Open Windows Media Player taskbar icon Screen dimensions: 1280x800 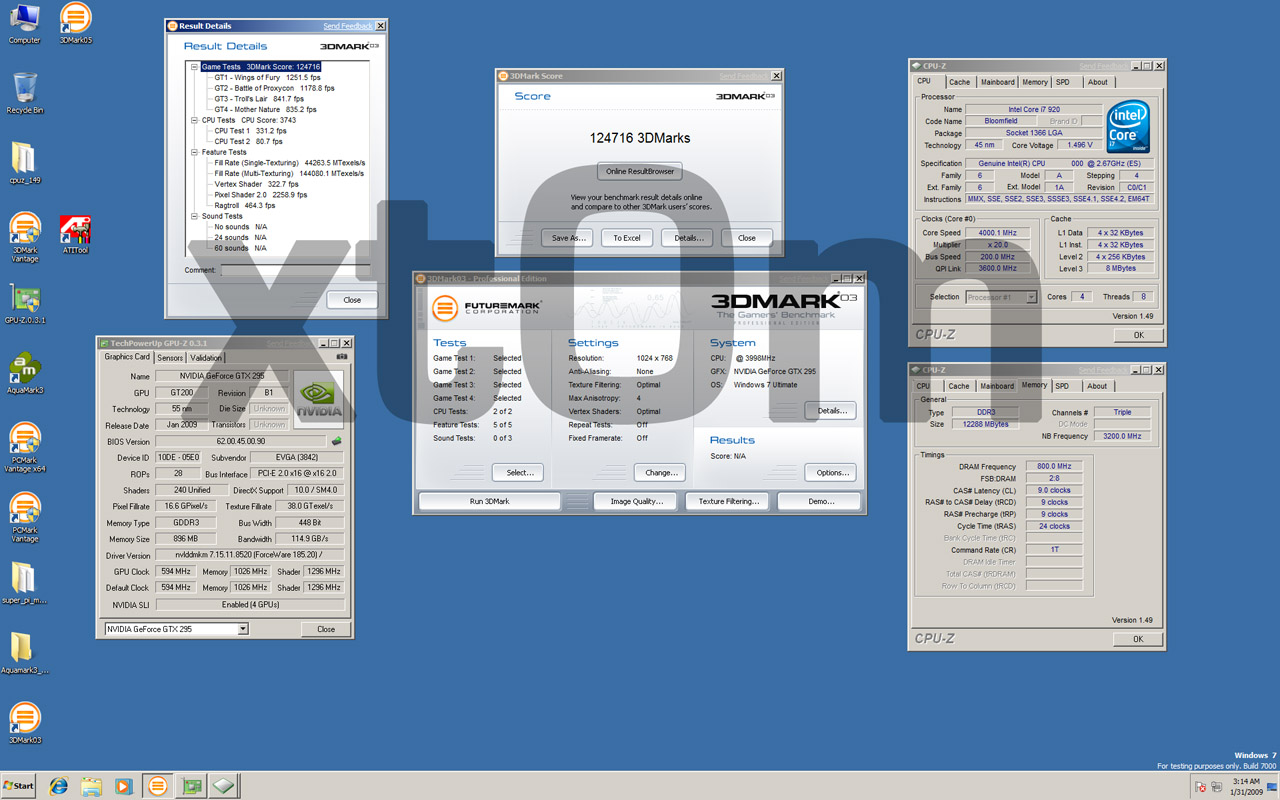click(124, 786)
